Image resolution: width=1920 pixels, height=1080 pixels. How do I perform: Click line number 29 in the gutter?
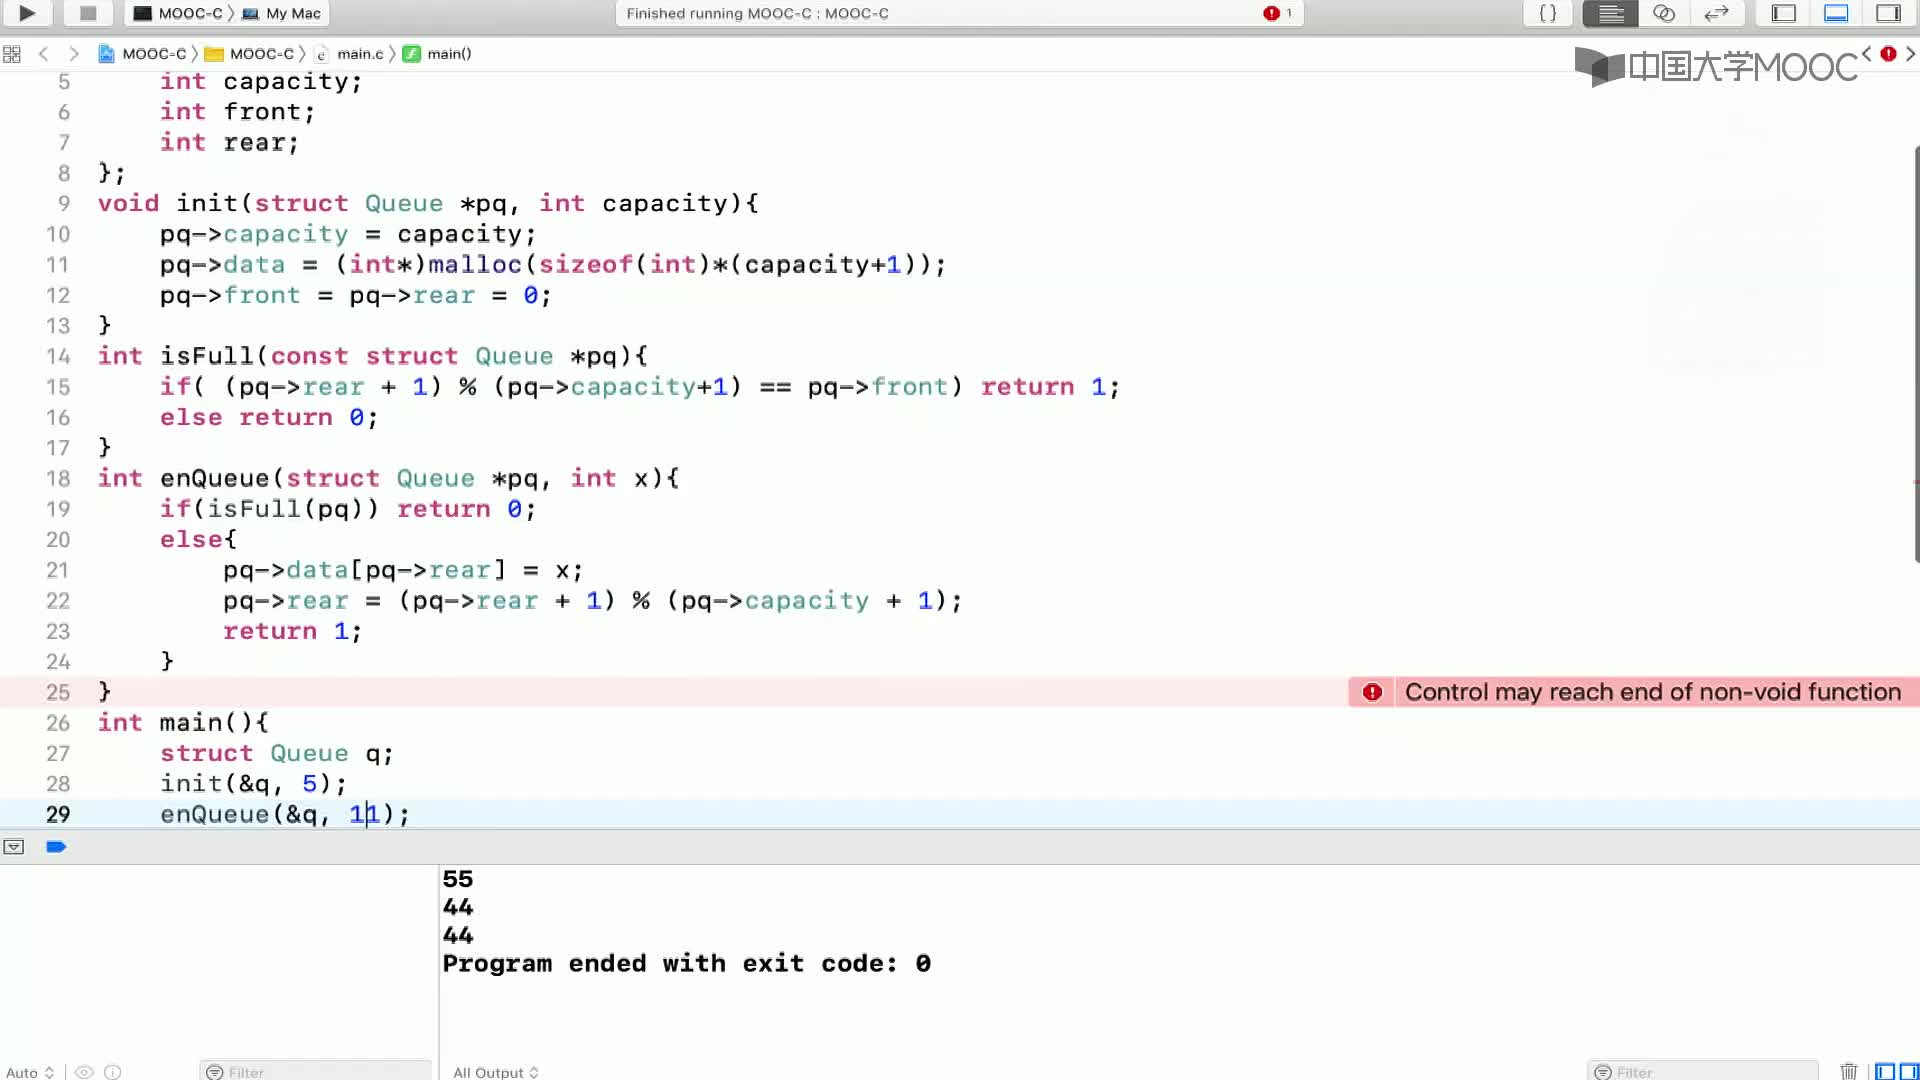tap(58, 814)
